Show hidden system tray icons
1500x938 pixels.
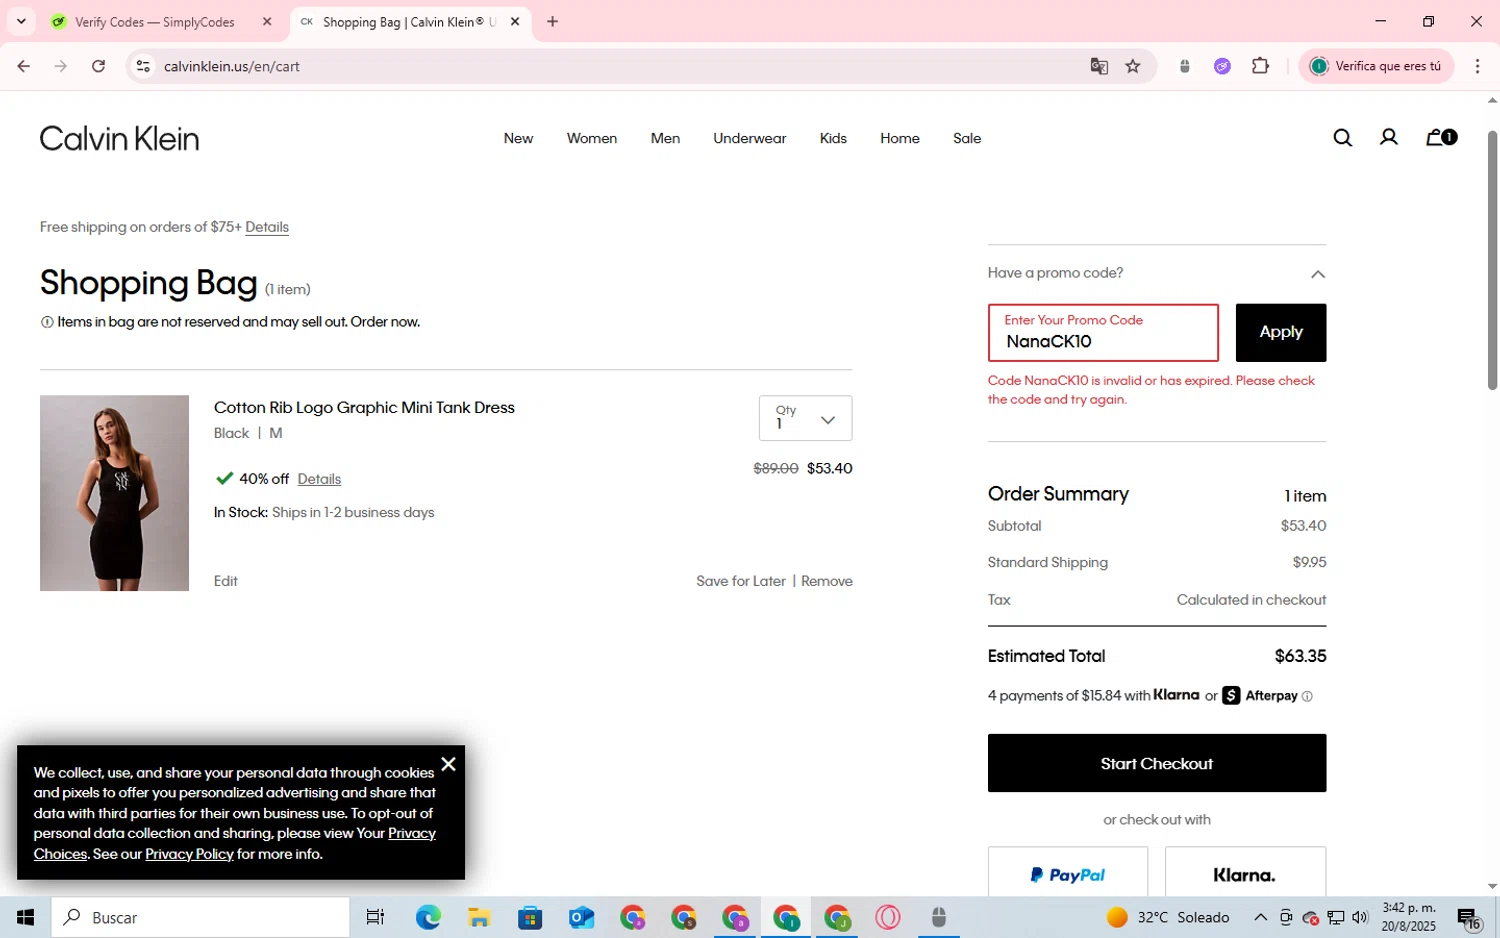click(1261, 917)
